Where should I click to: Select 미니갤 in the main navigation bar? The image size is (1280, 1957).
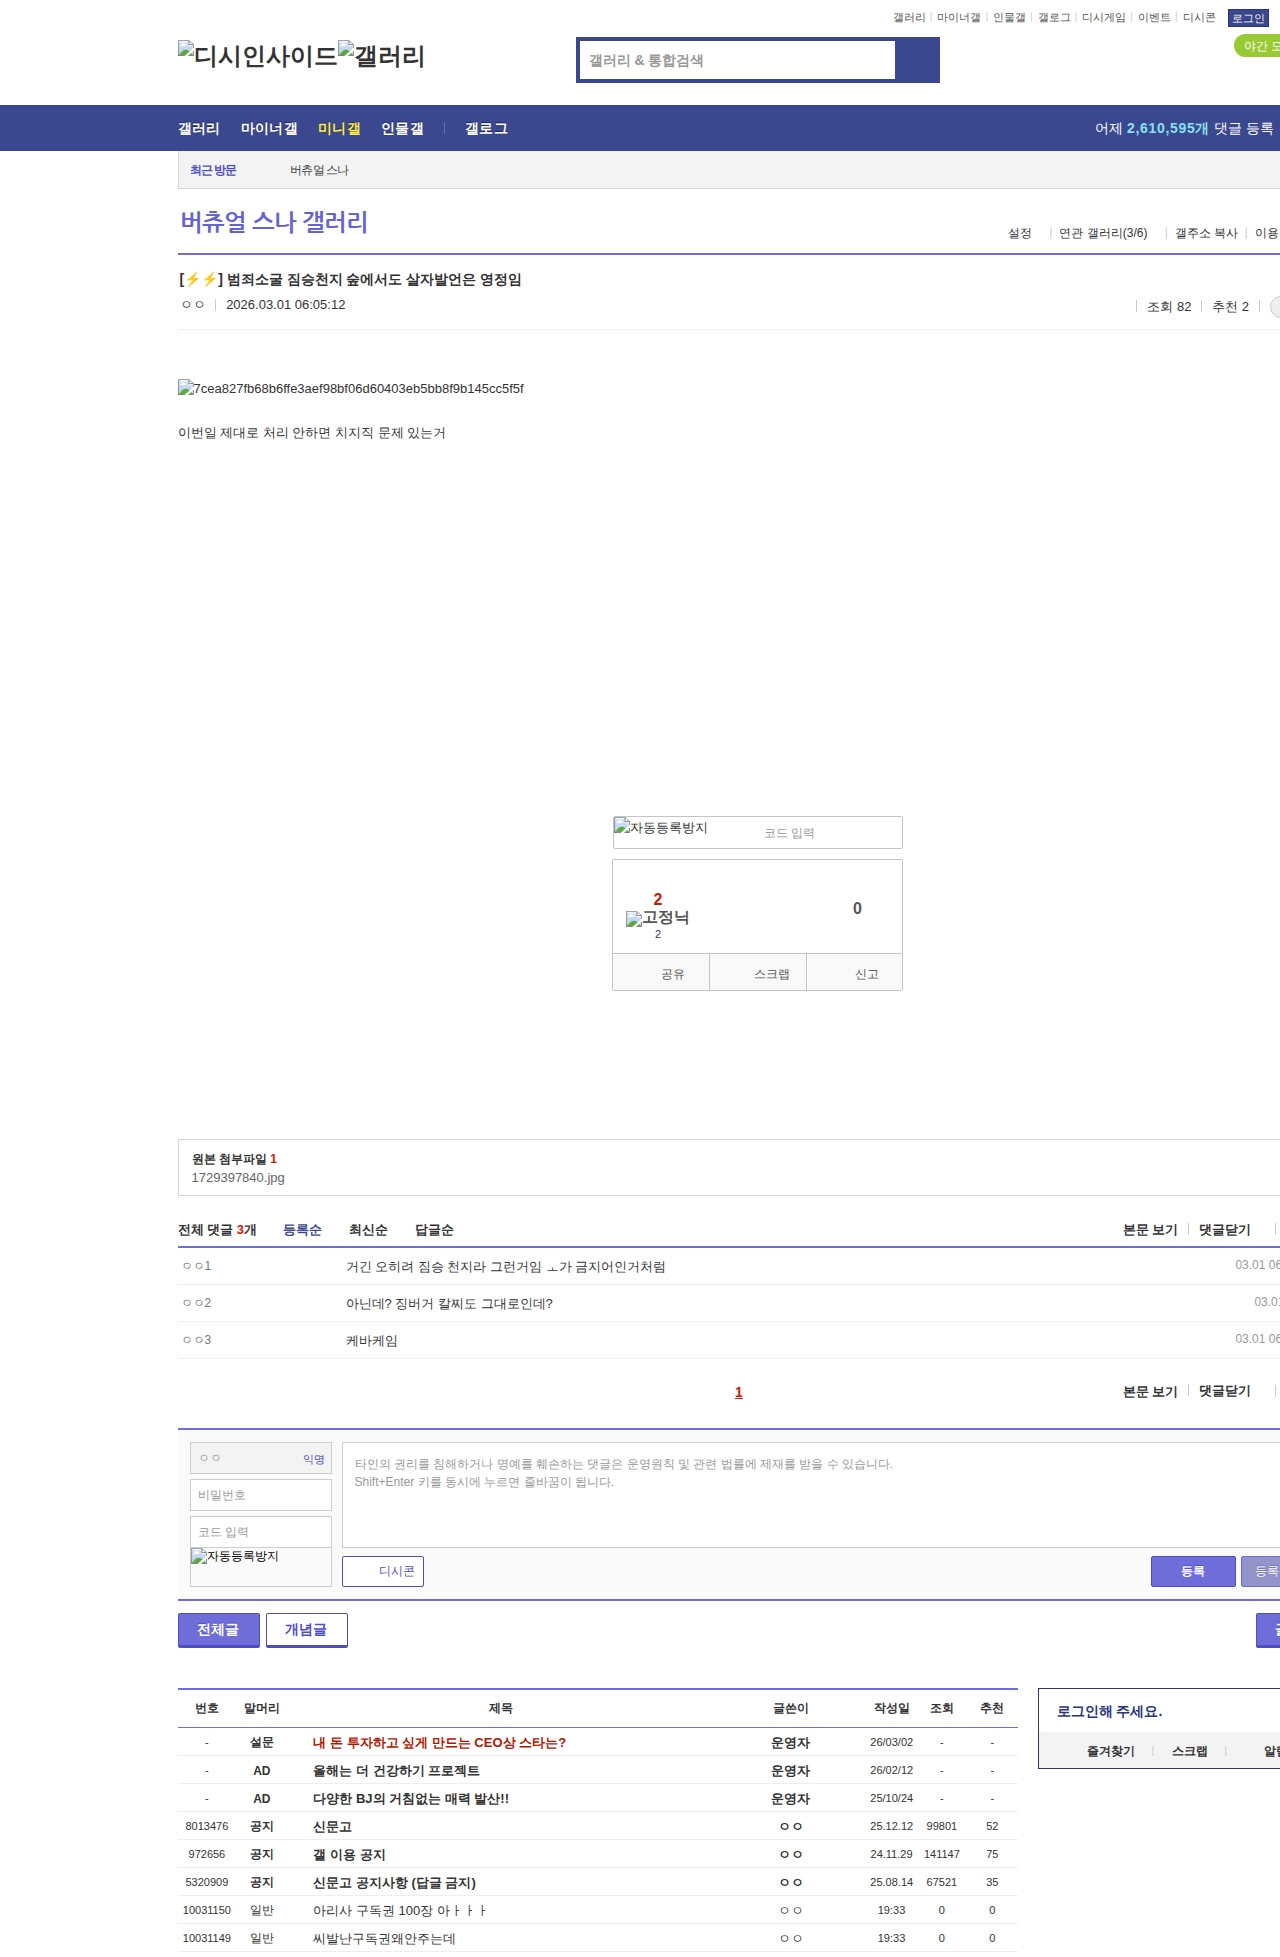(339, 128)
